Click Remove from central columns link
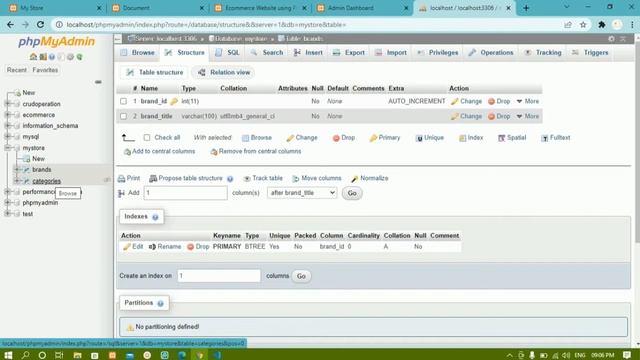 coord(256,151)
